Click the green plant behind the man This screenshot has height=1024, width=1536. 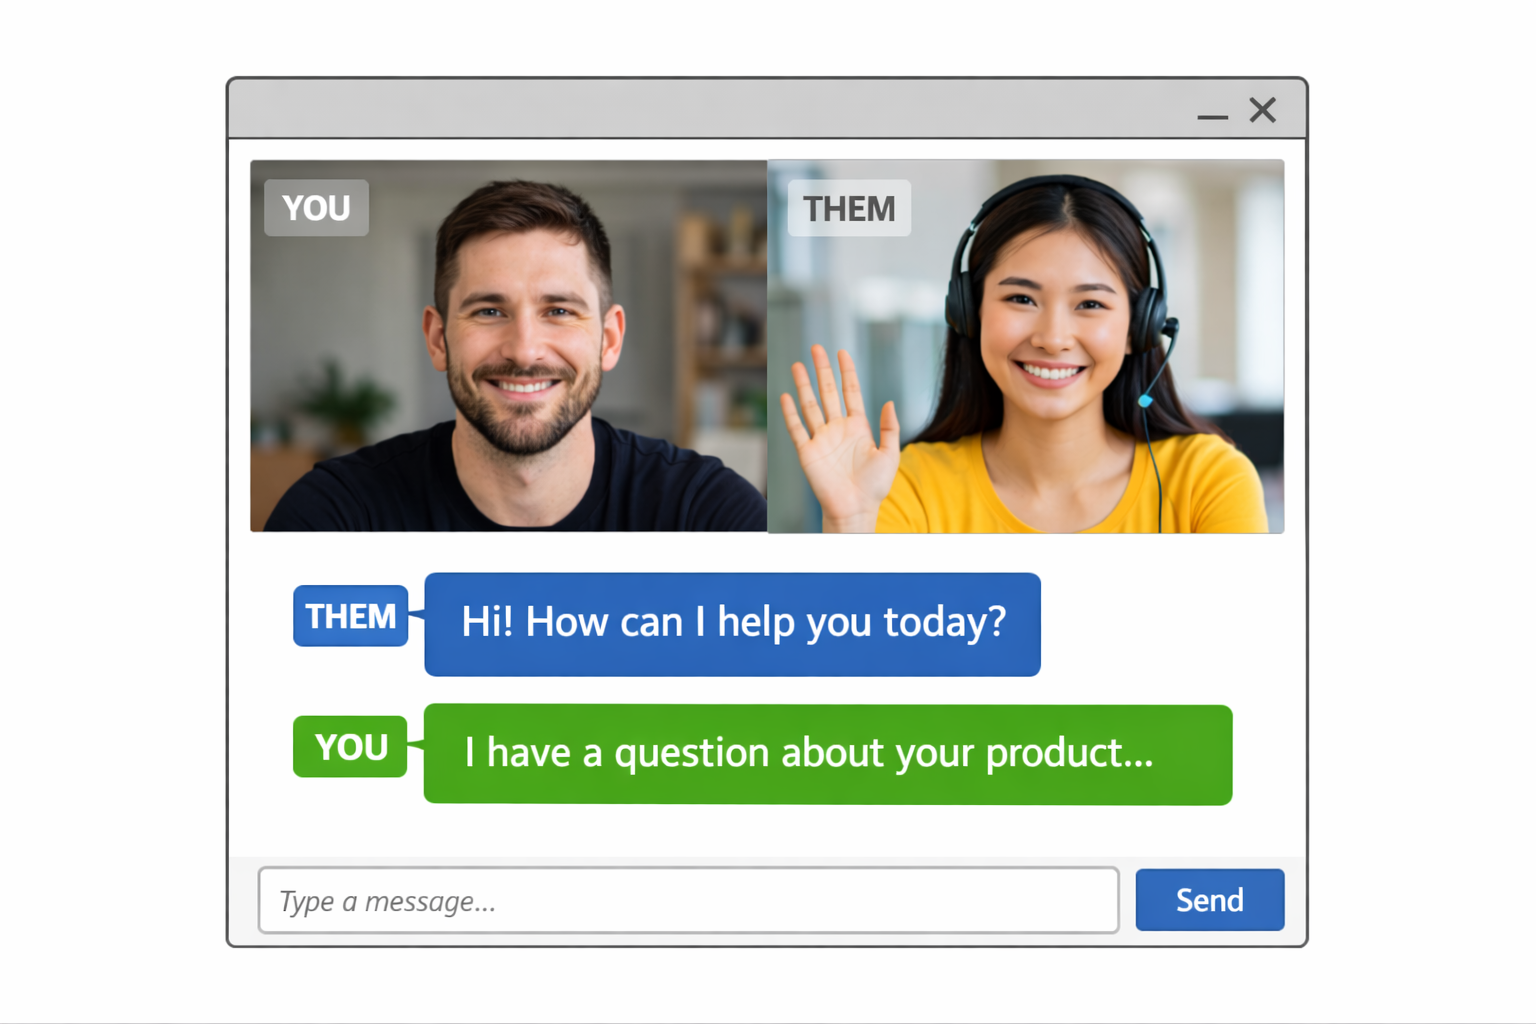(346, 401)
